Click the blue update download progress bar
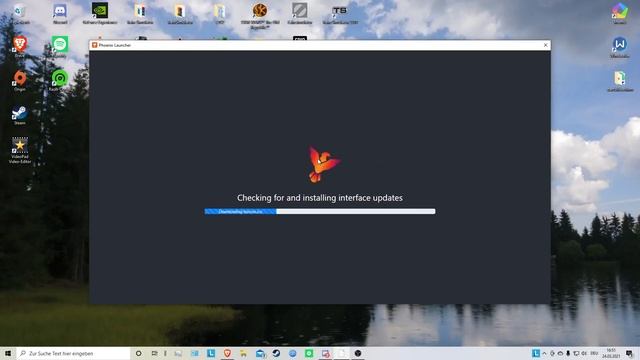Viewport: 640px width, 360px height. point(320,211)
